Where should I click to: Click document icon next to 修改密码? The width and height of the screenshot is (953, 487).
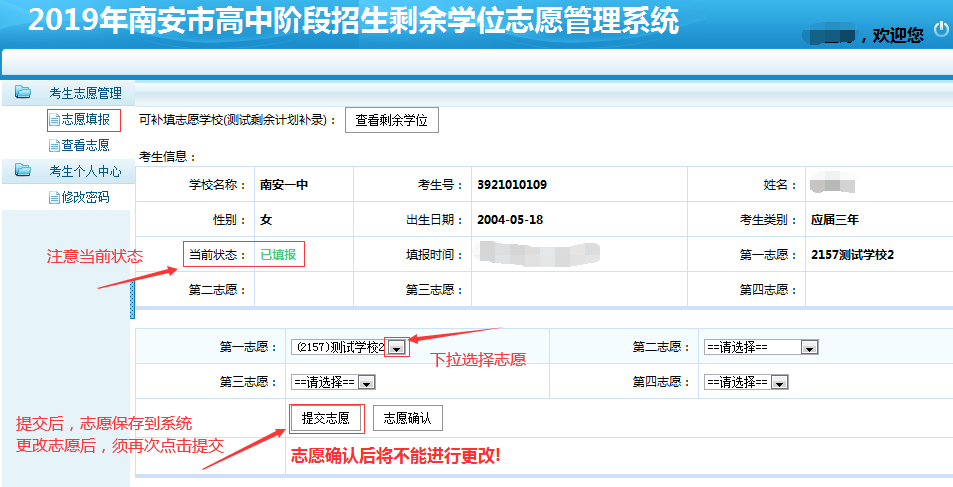55,198
